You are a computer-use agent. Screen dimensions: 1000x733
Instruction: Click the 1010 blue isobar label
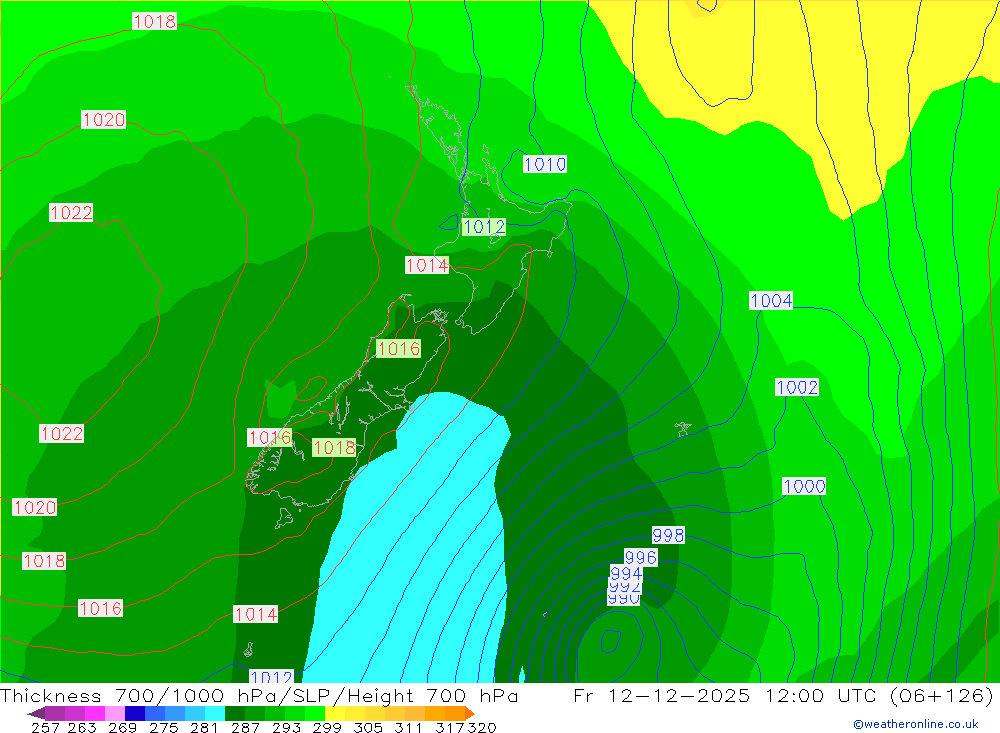(x=545, y=165)
